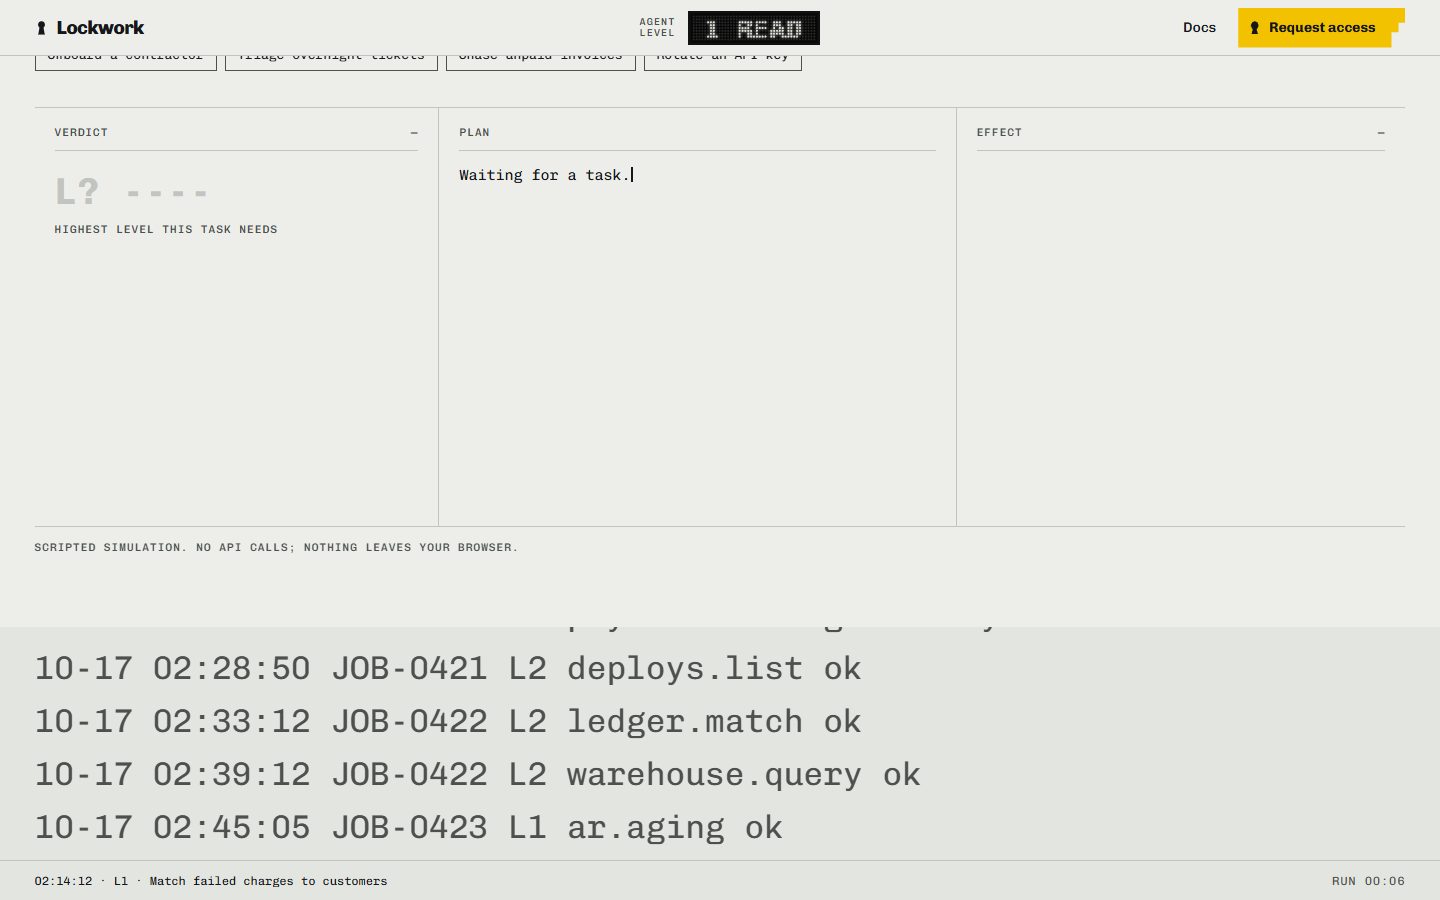Select the Rotate an API key chip
The image size is (1440, 900).
click(x=723, y=62)
